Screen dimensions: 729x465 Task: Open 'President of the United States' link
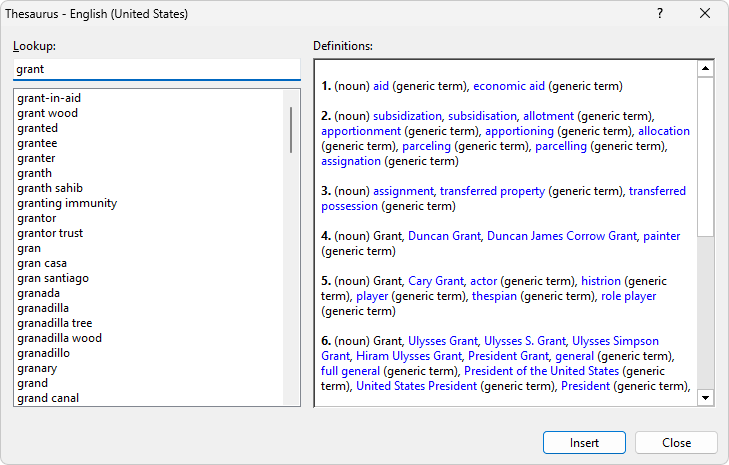542,371
